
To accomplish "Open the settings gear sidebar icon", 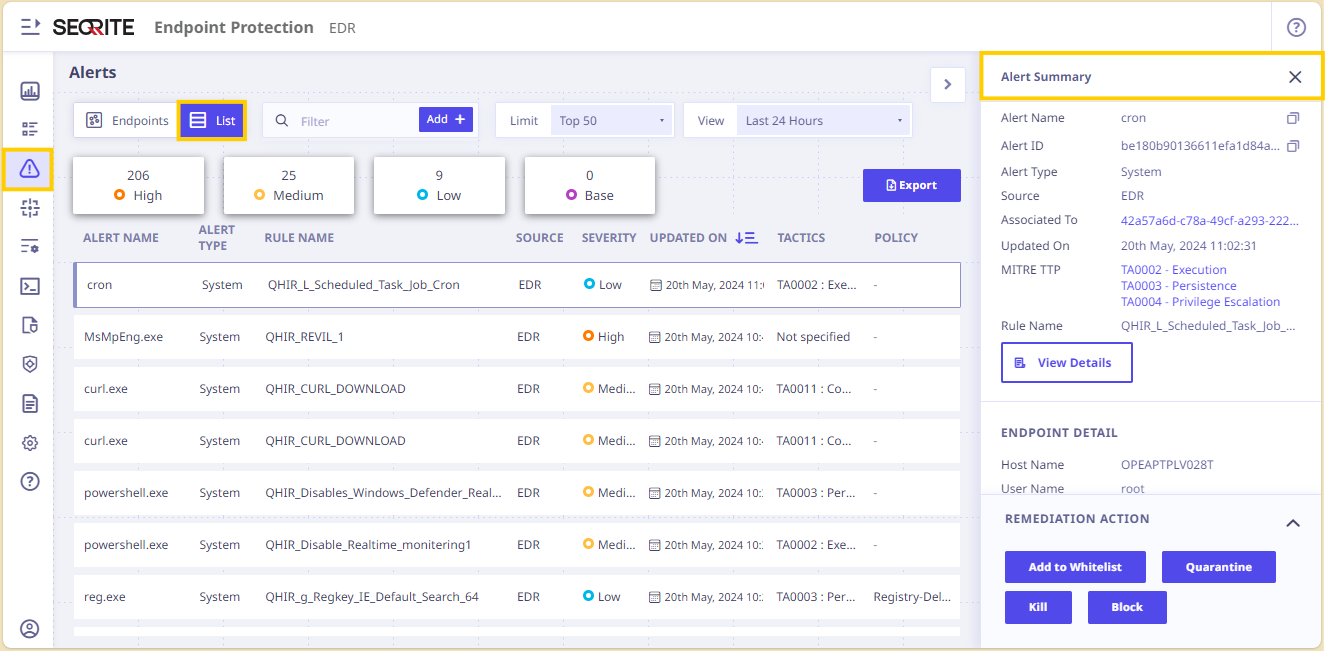I will [30, 442].
